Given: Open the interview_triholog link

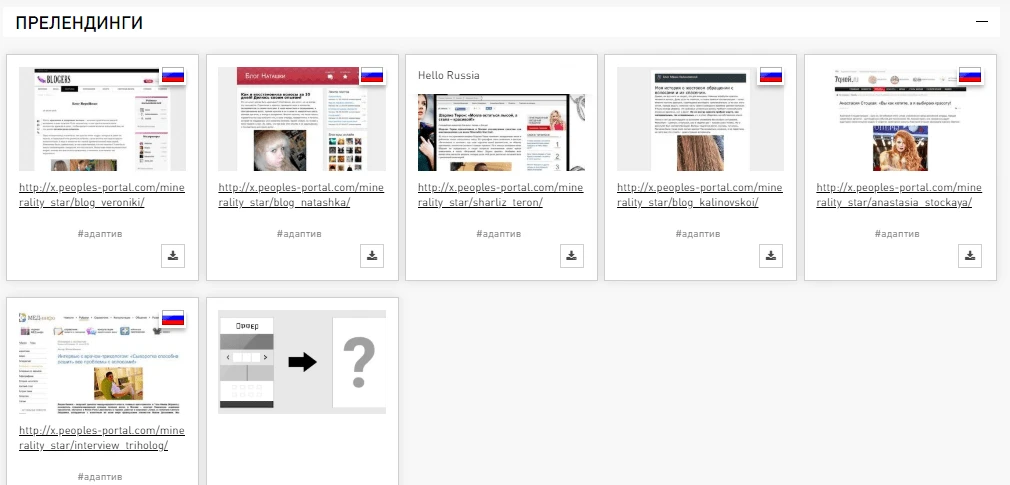Looking at the screenshot, I should pos(102,438).
